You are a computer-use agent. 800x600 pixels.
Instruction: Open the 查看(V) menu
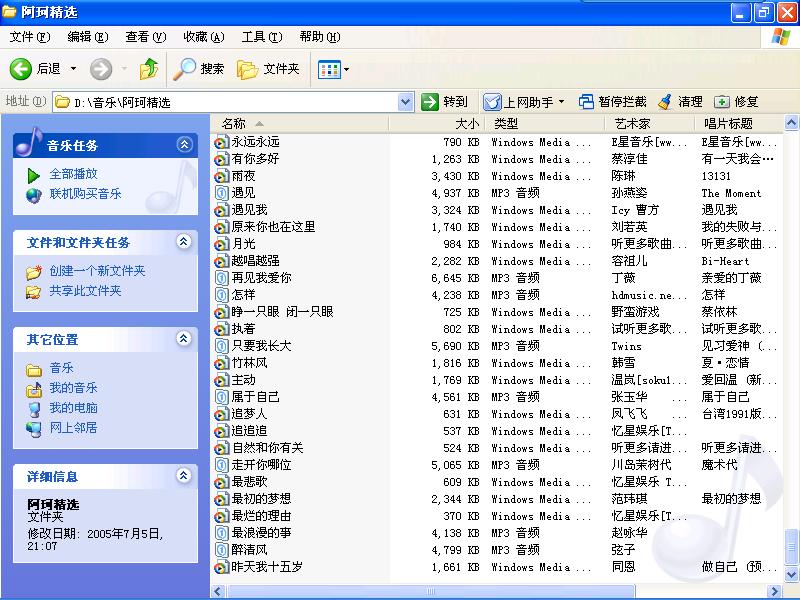tap(145, 37)
